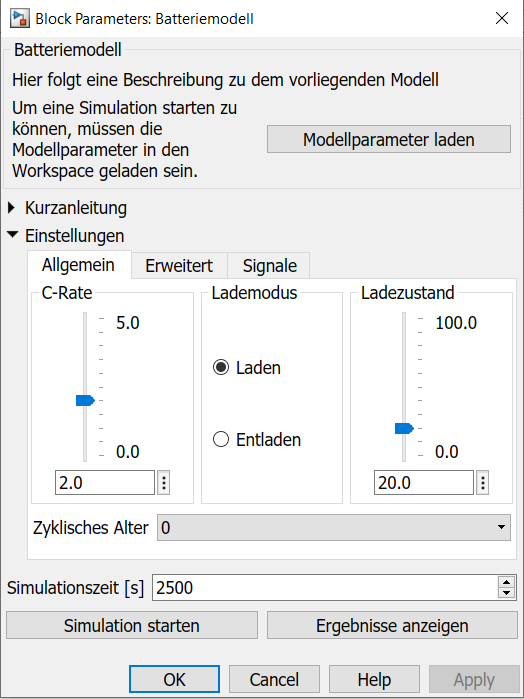Confirm with the OK button

click(x=174, y=679)
